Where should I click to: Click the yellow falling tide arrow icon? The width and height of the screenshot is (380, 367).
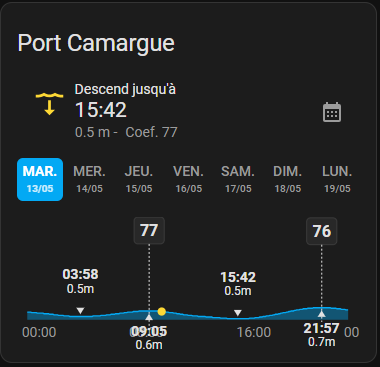coord(49,104)
